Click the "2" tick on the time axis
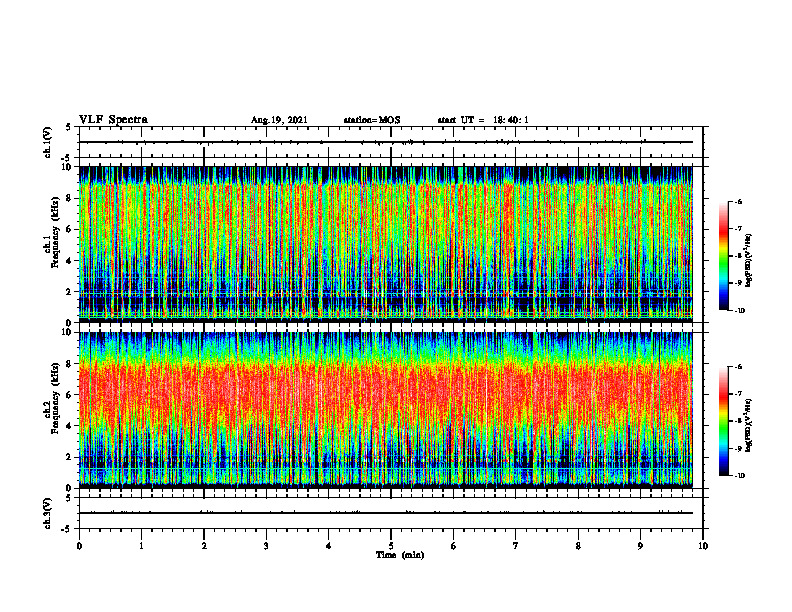The image size is (792, 612). [204, 546]
